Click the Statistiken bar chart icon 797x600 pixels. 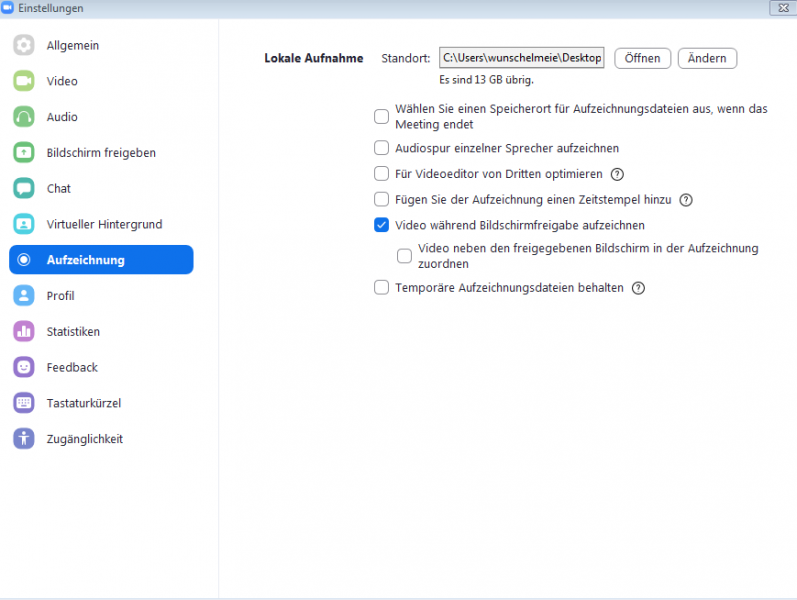[x=23, y=332]
